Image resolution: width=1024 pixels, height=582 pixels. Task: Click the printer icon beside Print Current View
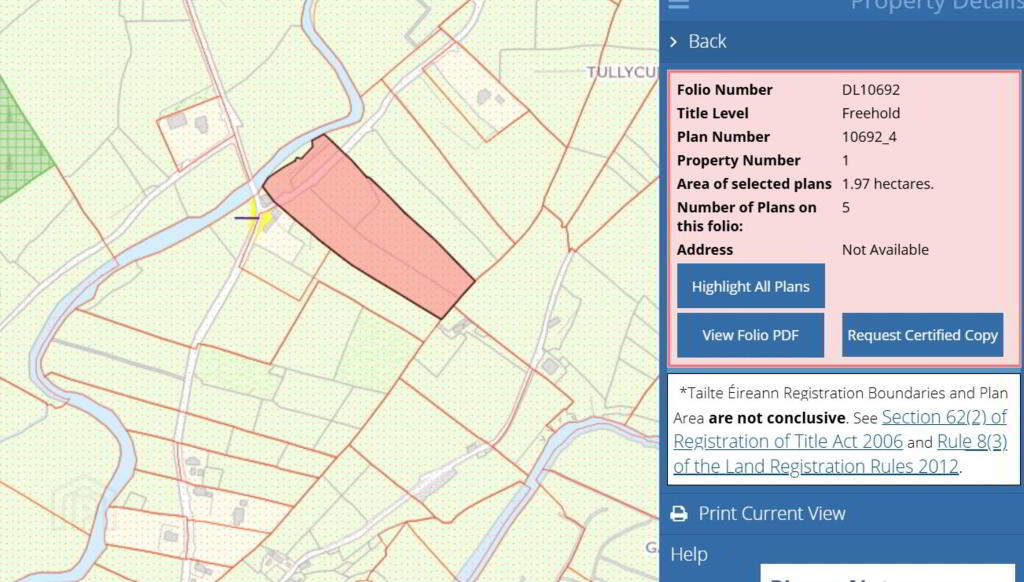click(x=679, y=514)
